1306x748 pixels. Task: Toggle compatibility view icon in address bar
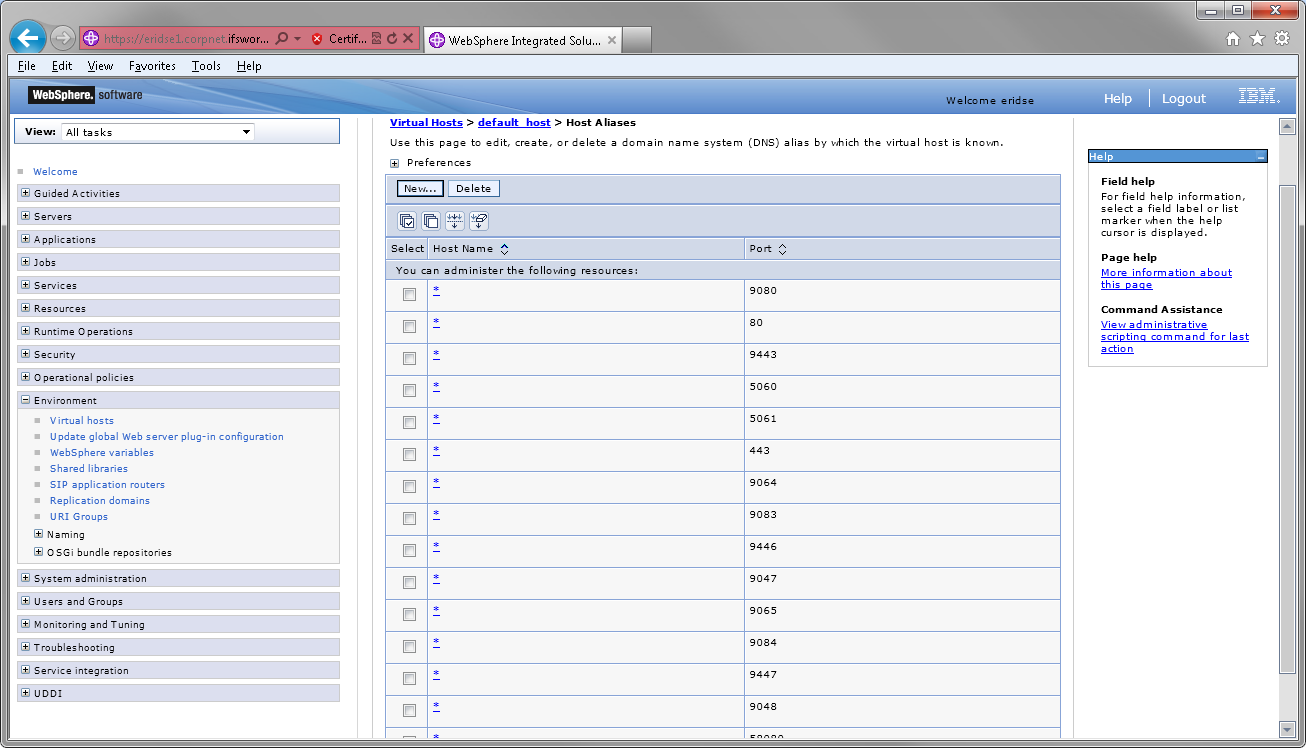376,39
